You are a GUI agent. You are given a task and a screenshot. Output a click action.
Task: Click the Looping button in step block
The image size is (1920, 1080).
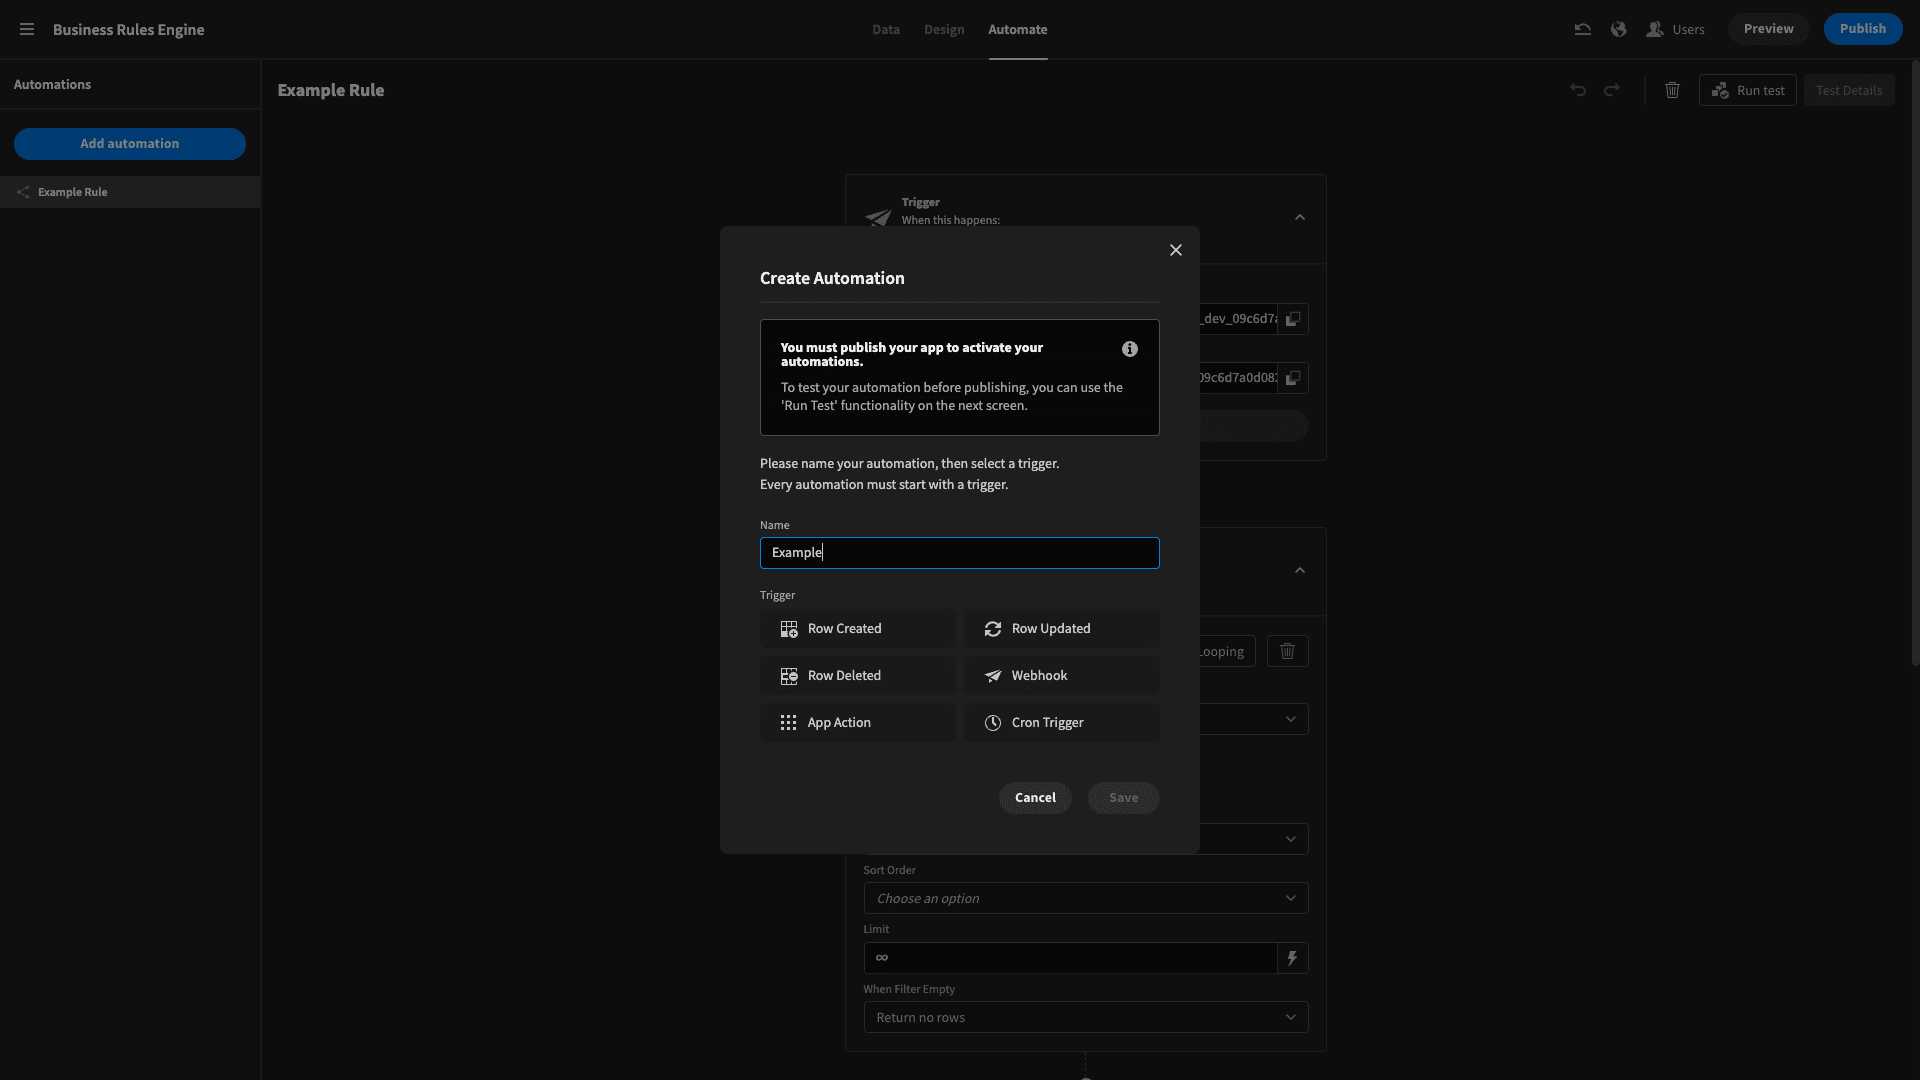coord(1227,651)
